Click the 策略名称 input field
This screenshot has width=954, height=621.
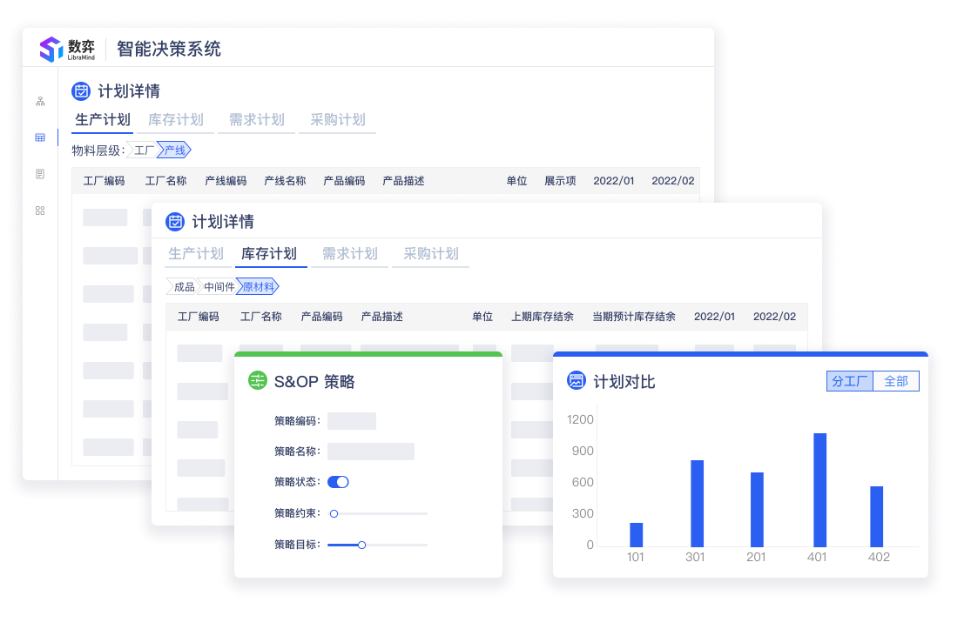[x=370, y=451]
